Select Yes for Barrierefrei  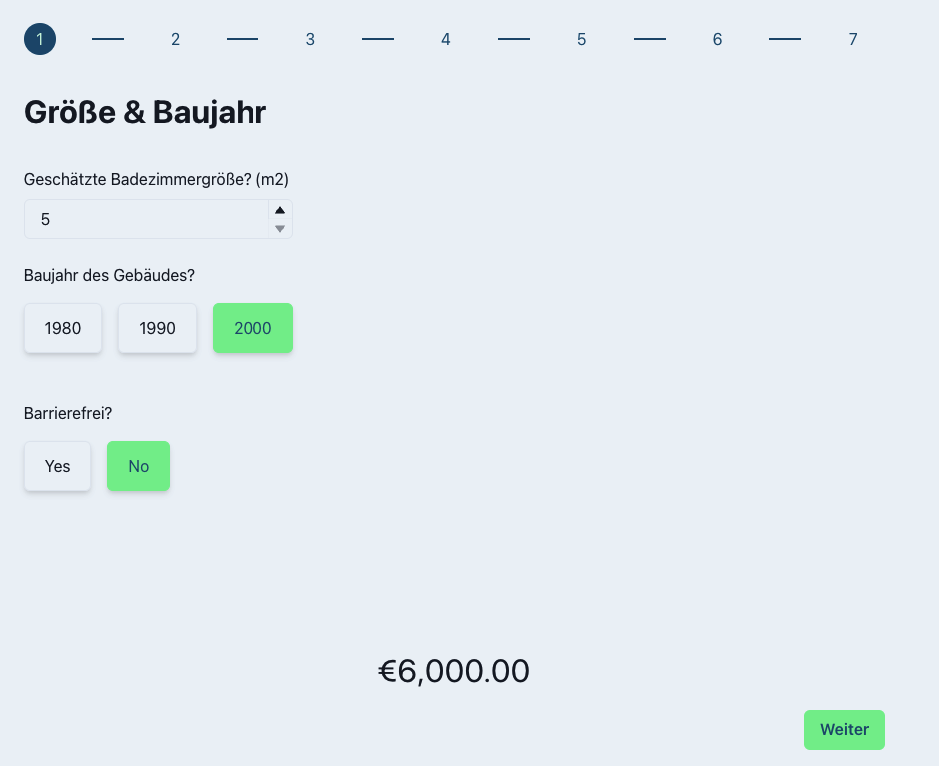tap(58, 466)
